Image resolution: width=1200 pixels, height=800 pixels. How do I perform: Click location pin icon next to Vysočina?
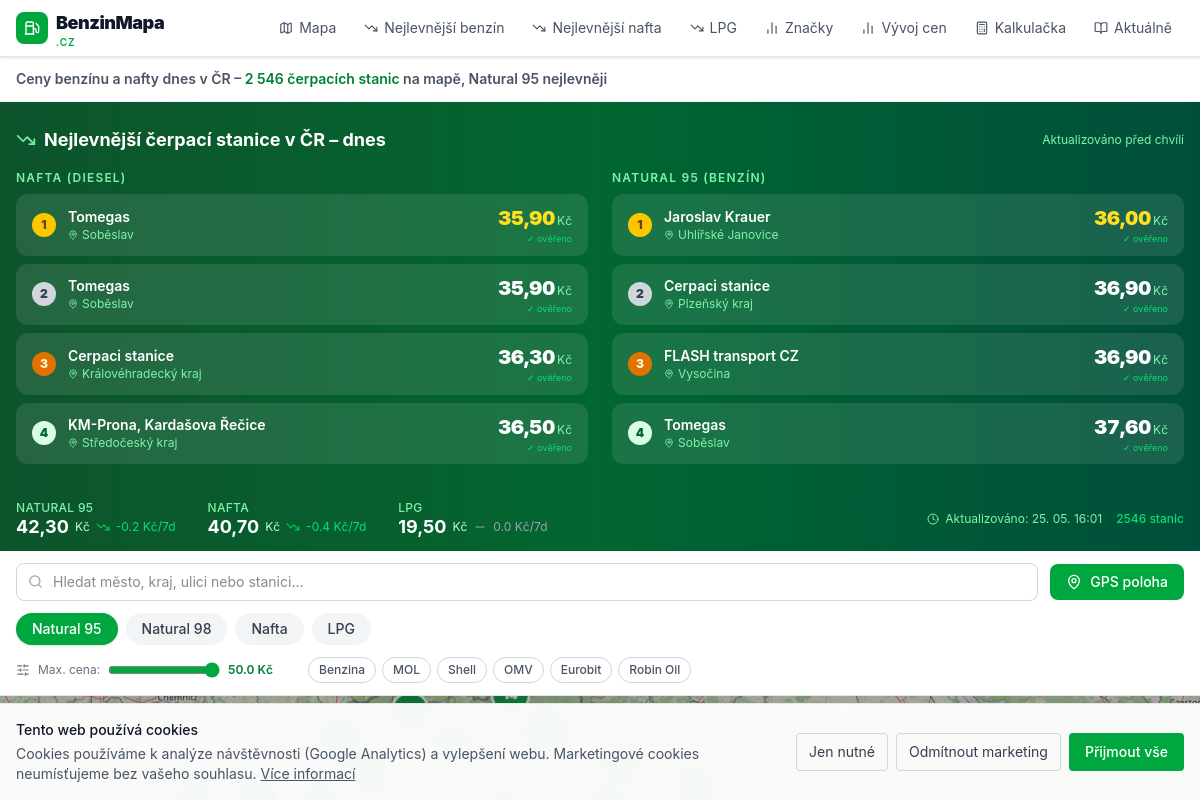pos(669,374)
